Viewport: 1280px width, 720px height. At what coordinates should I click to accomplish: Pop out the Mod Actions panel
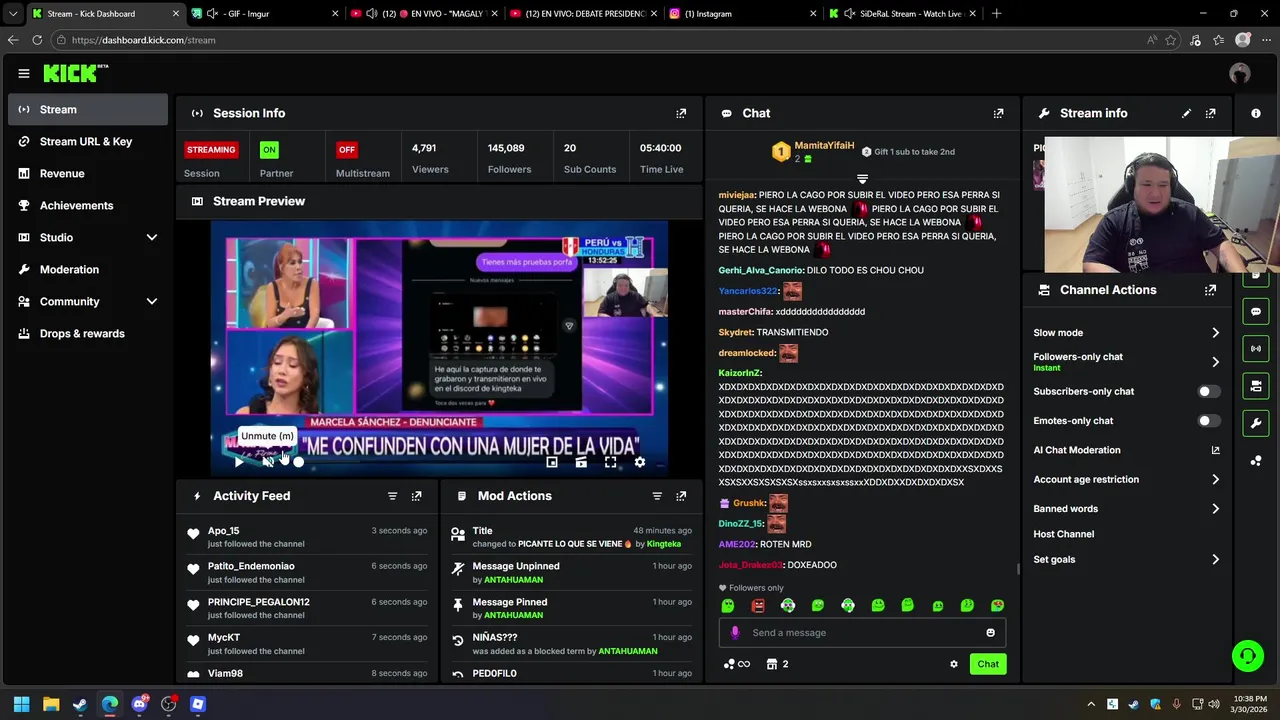point(681,496)
